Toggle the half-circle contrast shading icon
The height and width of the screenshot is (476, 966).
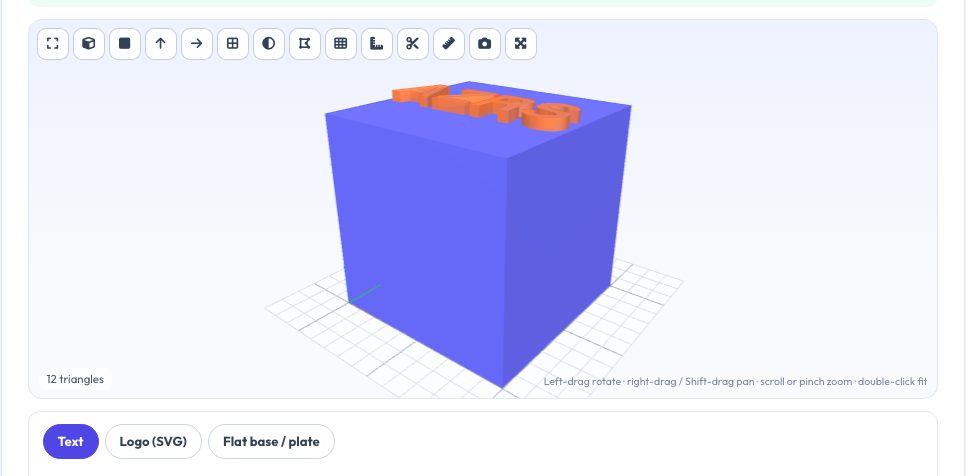[x=269, y=44]
